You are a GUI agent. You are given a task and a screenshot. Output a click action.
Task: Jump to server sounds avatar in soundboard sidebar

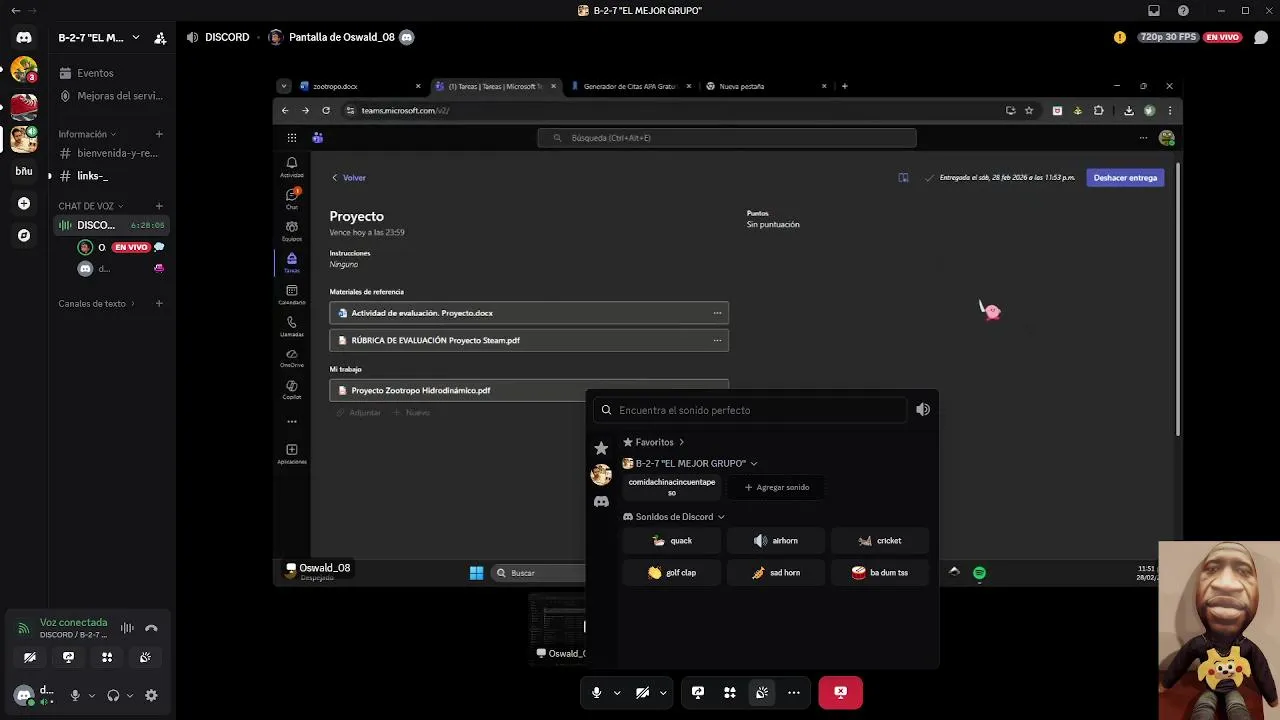[601, 474]
